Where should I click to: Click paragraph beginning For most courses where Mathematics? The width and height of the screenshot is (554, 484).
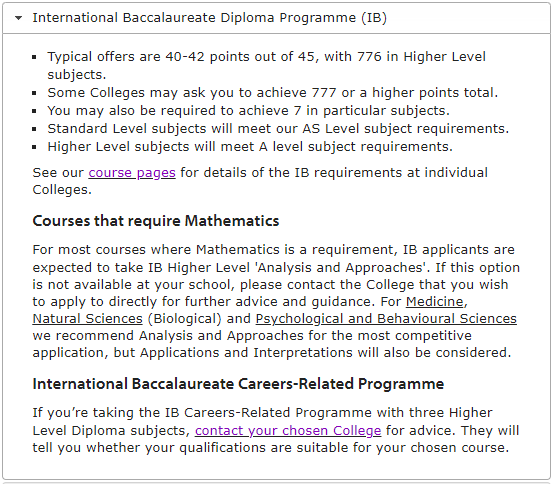point(276,301)
